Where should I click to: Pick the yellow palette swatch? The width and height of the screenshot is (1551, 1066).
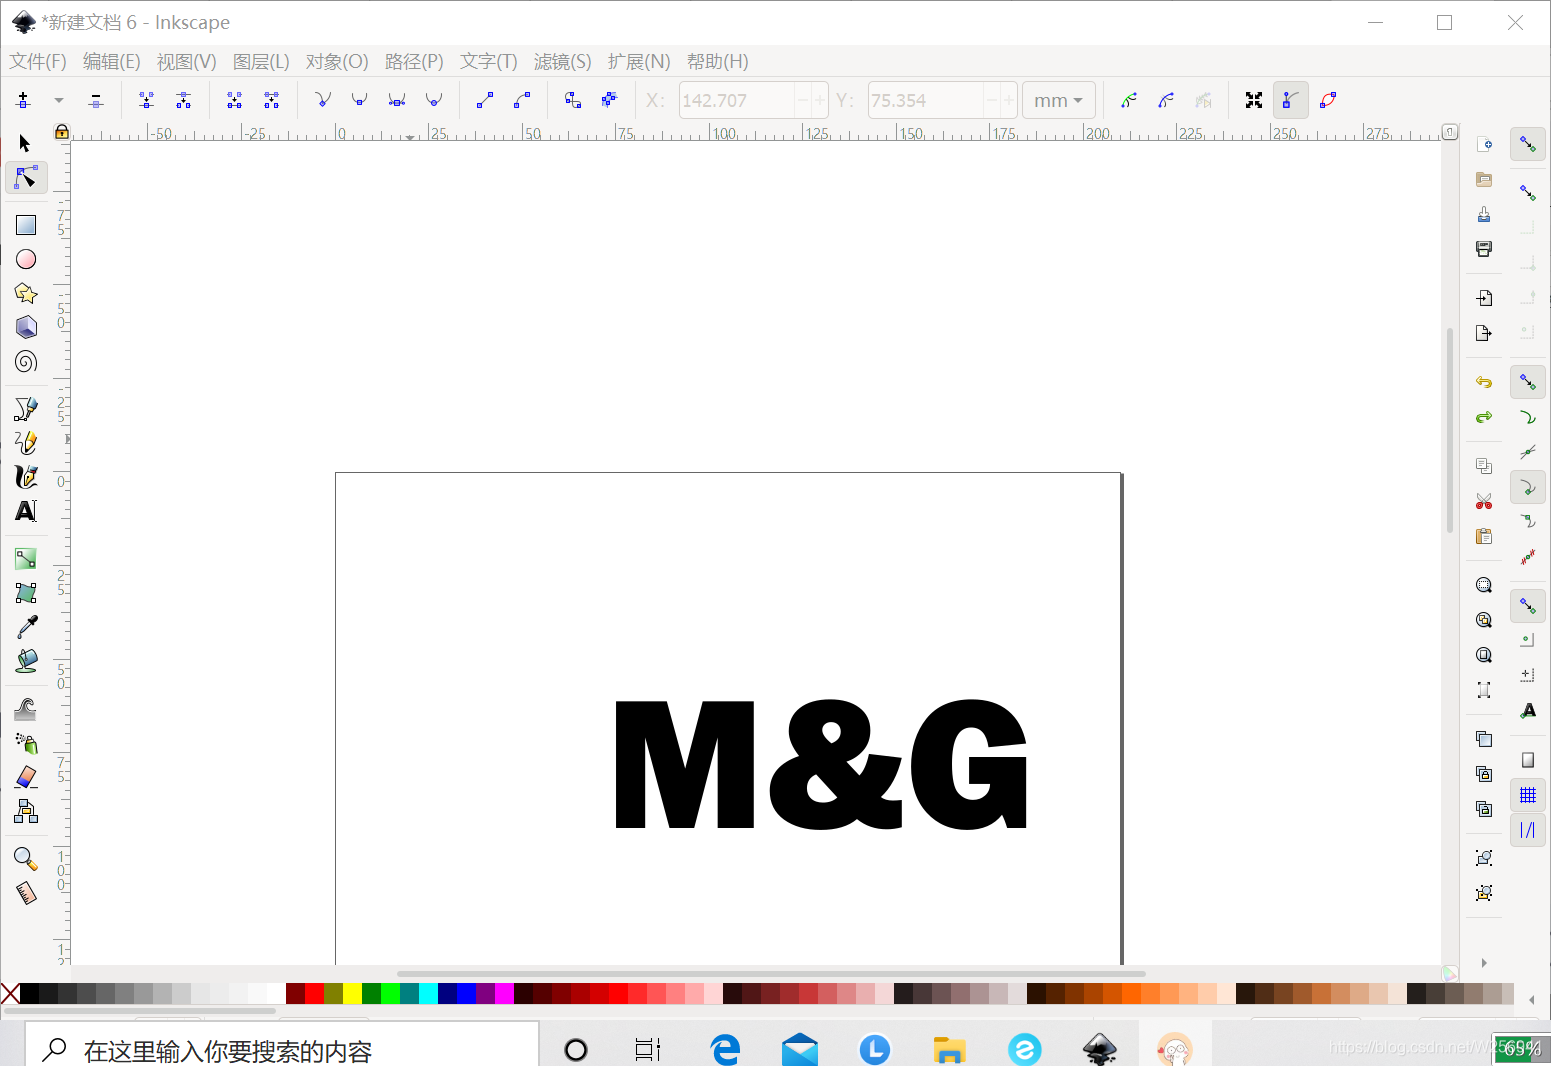(352, 993)
